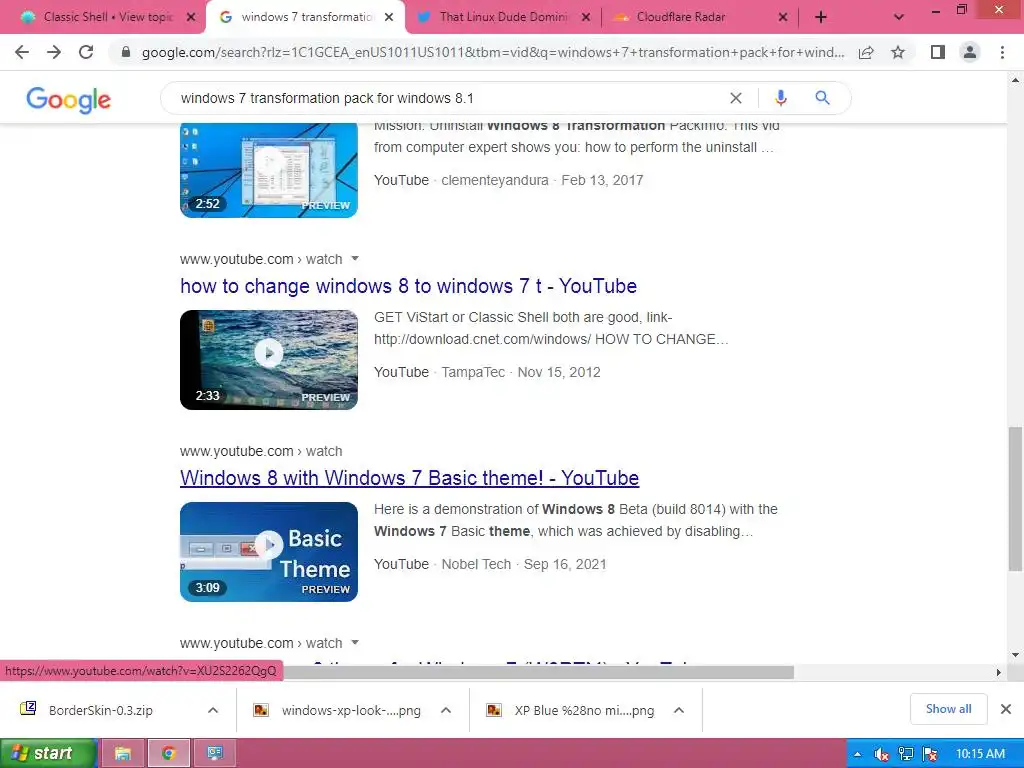Bookmark this page with the star
1024x768 pixels.
[898, 52]
